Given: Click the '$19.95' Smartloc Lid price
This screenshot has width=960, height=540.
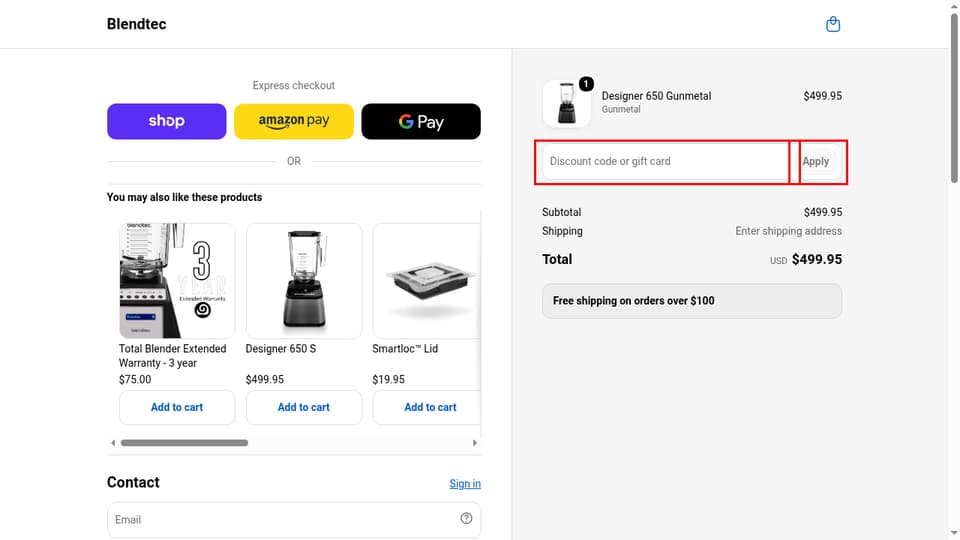Looking at the screenshot, I should [388, 380].
